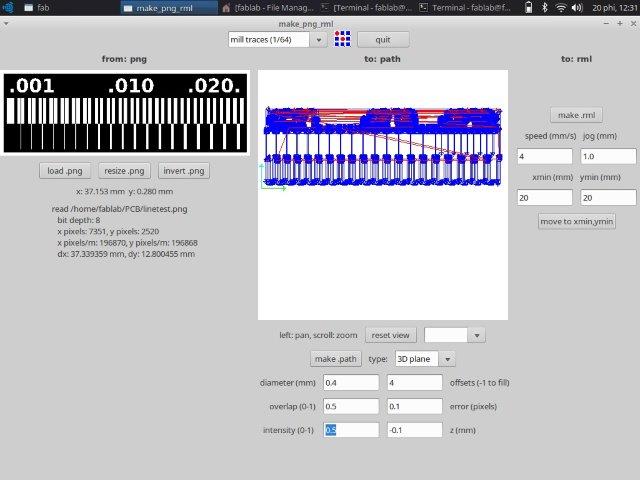The height and width of the screenshot is (480, 640).
Task: Focus the diameter (mm) field
Action: [x=351, y=382]
